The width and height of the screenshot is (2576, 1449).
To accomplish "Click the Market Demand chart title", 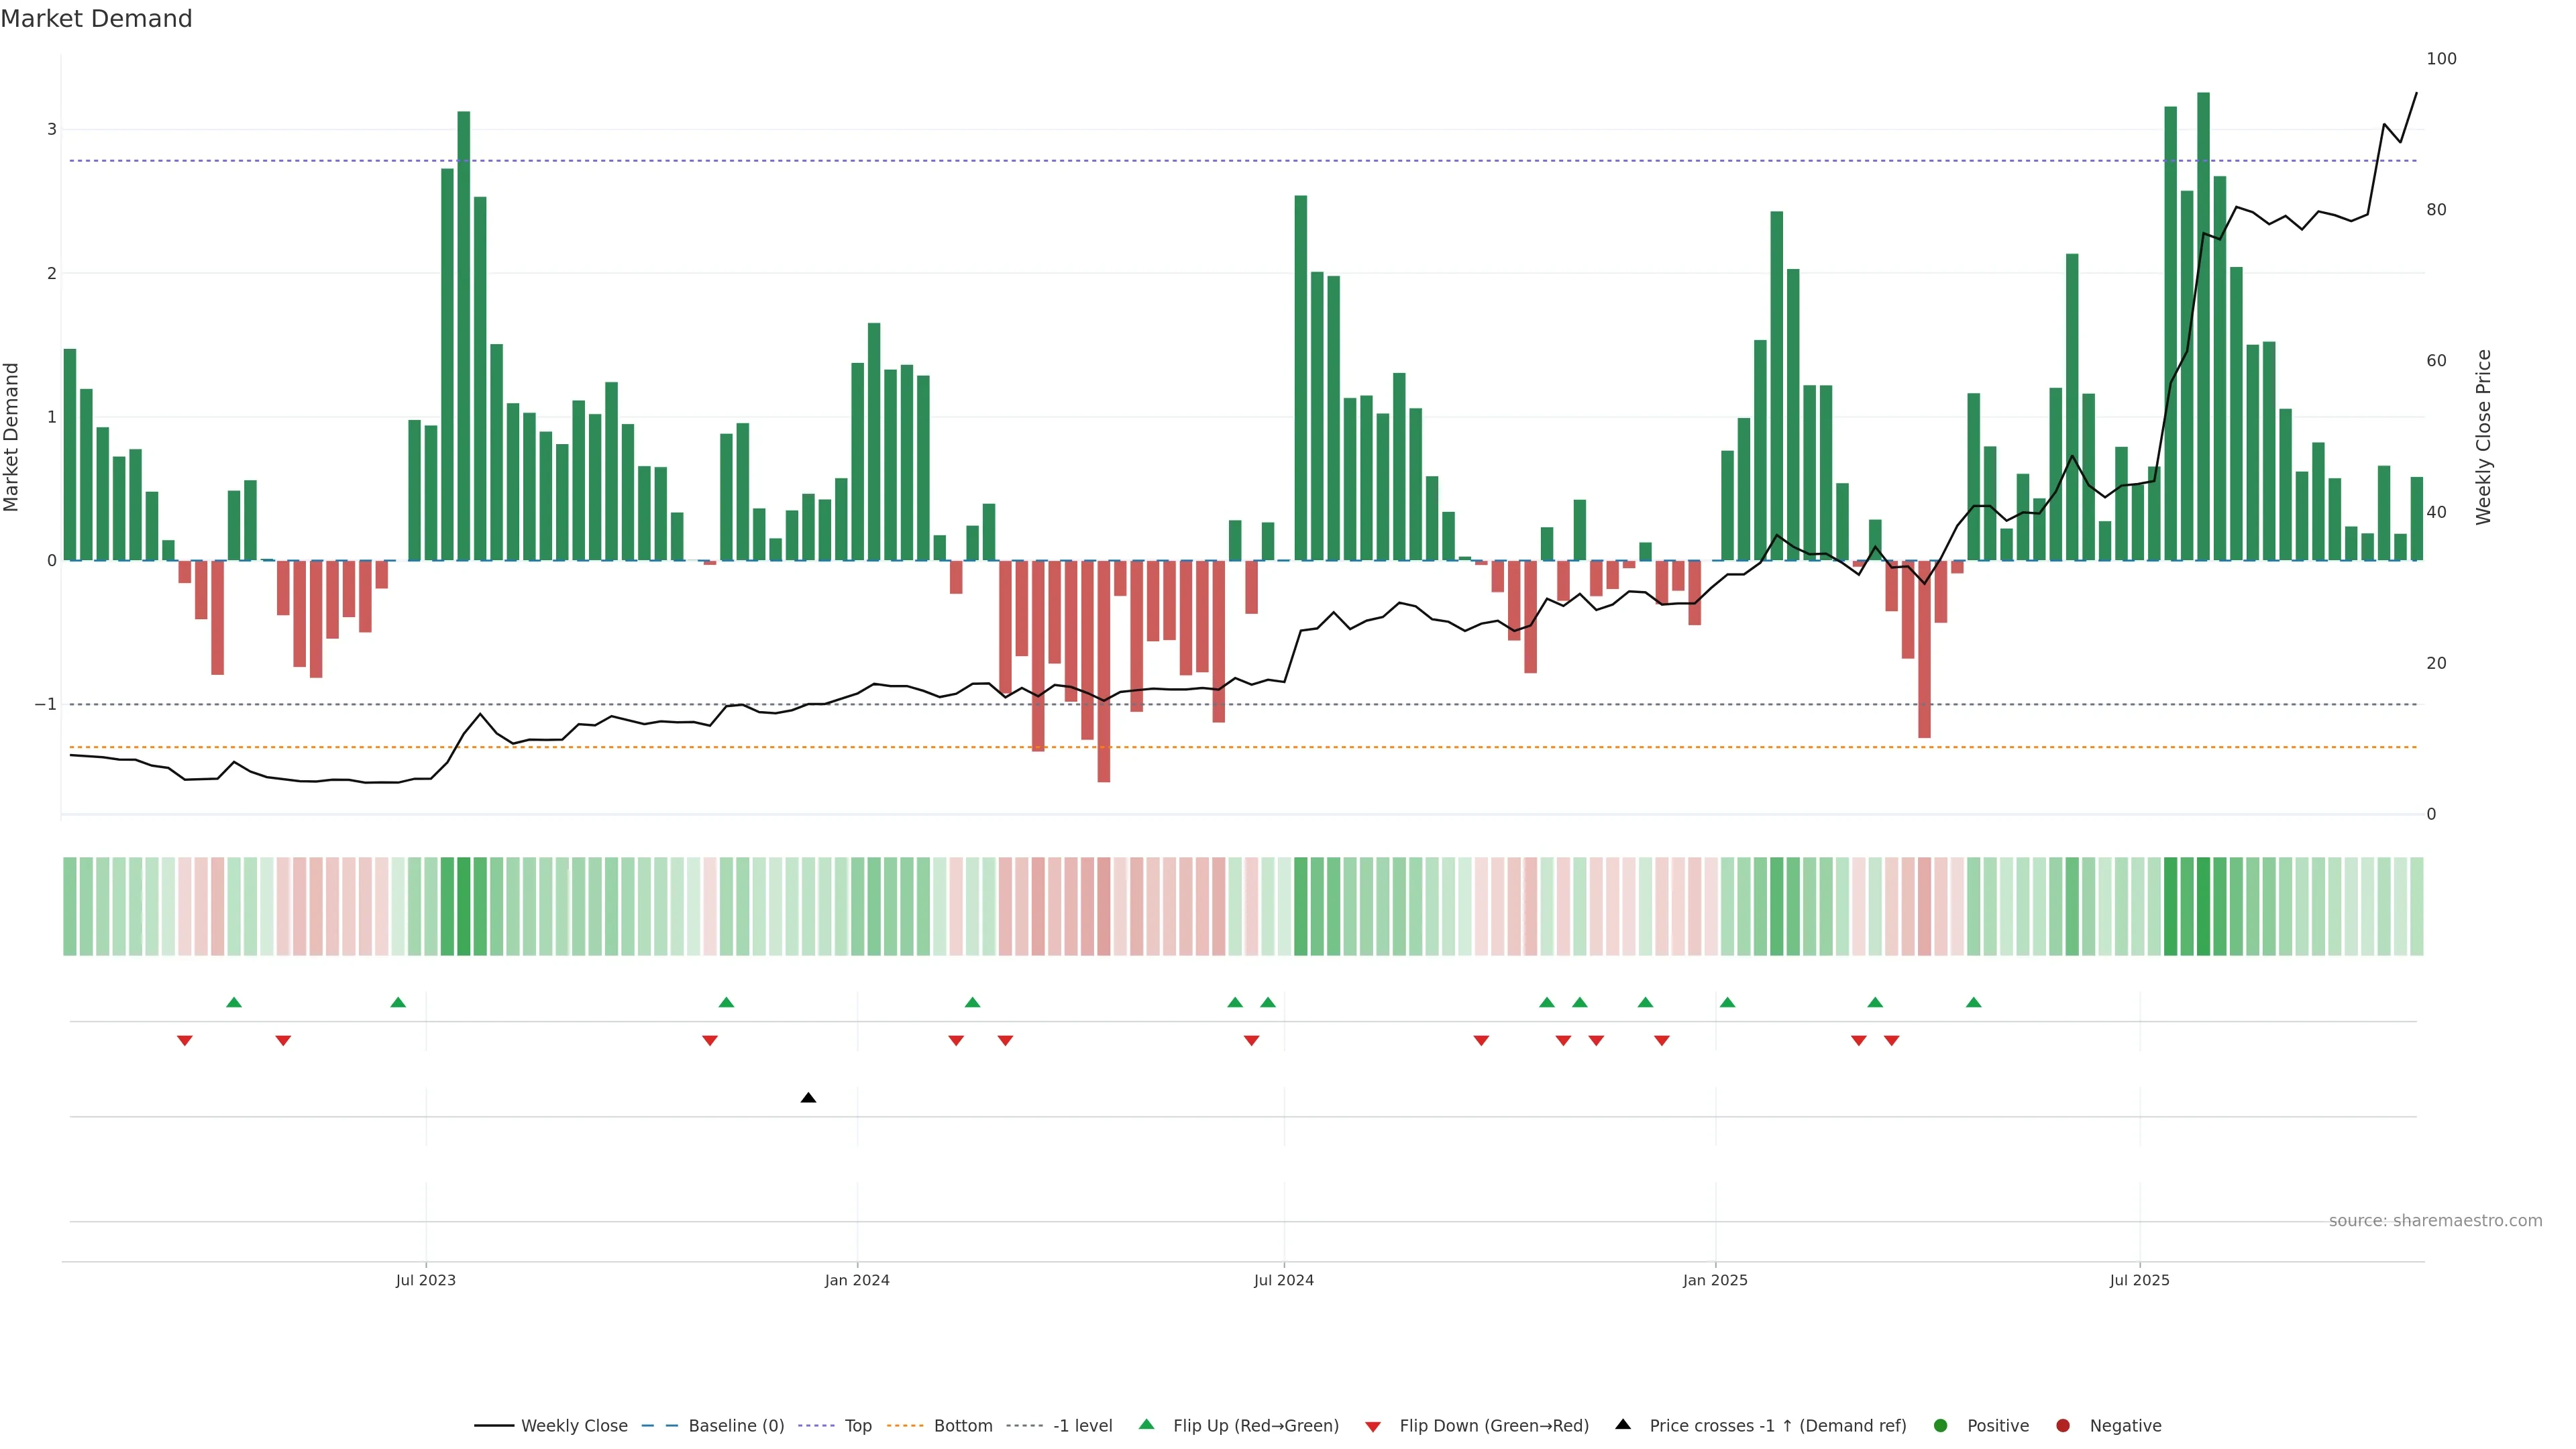I will pyautogui.click(x=96, y=19).
